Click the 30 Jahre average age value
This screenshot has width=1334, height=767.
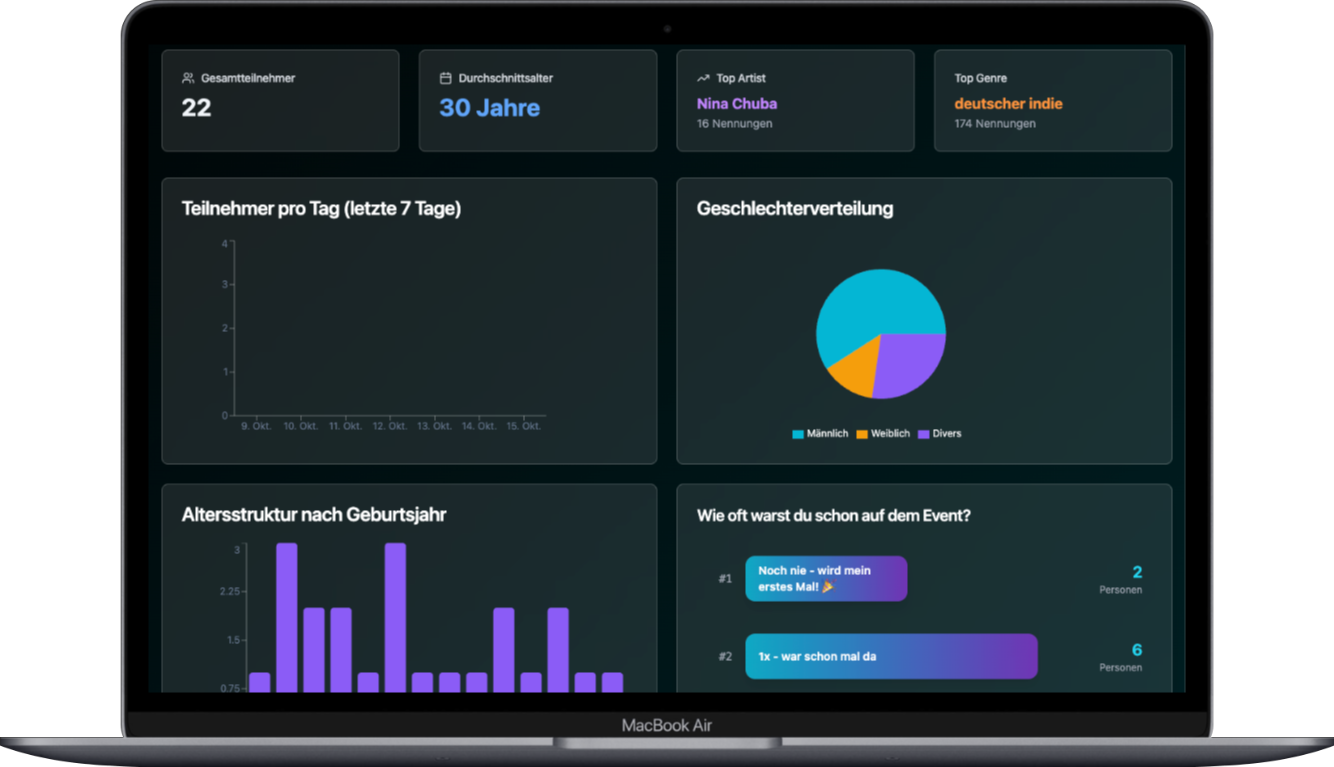coord(489,108)
